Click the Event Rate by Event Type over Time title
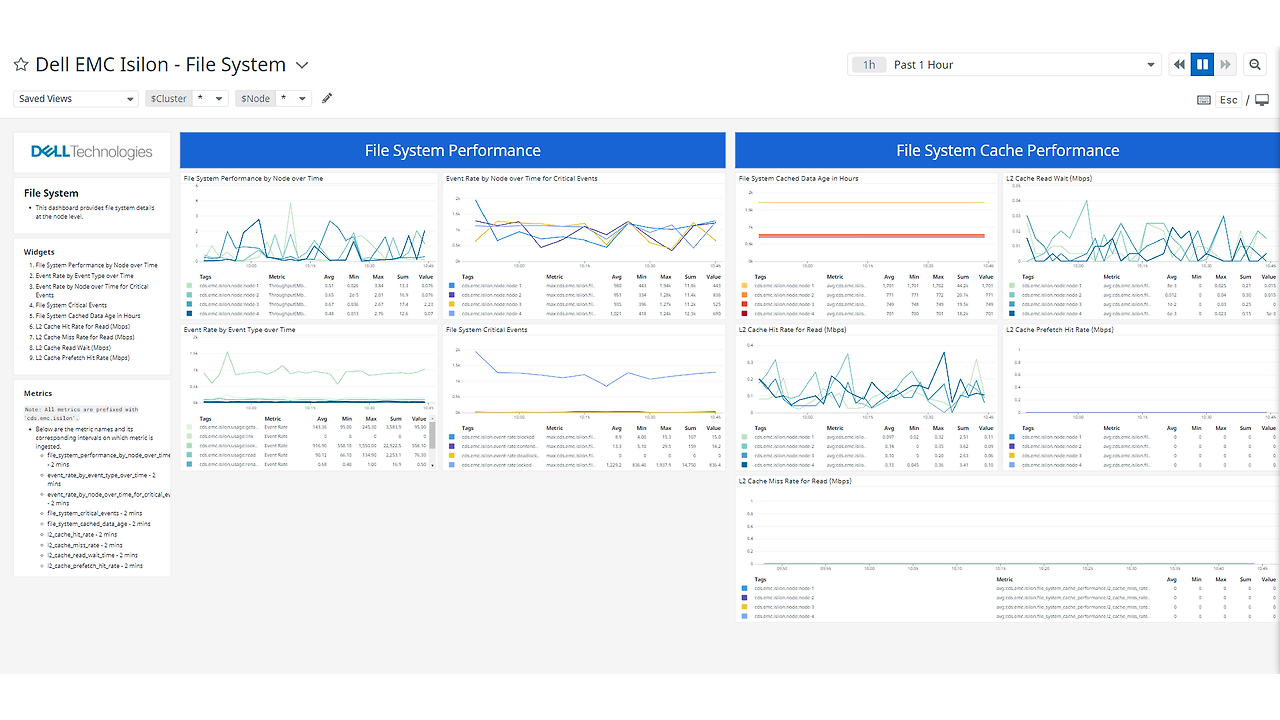 point(240,329)
